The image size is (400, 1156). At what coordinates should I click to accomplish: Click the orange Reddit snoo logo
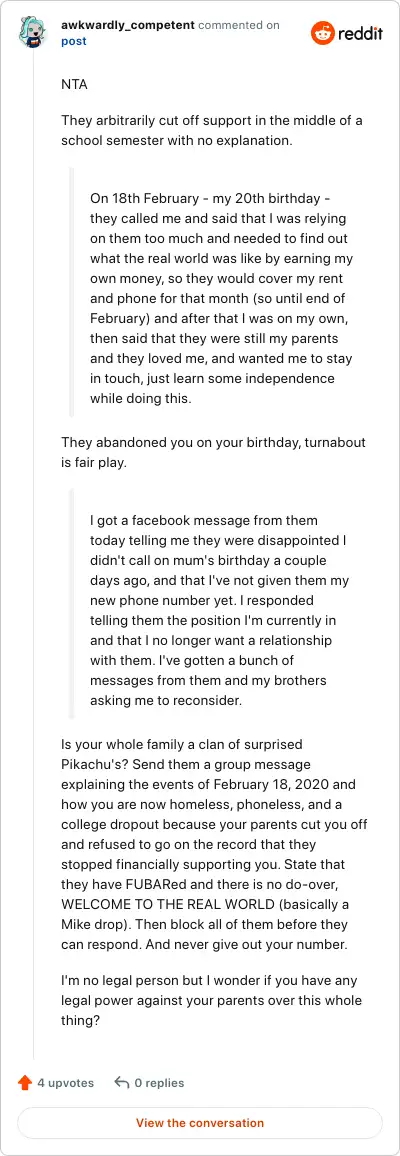(x=322, y=33)
